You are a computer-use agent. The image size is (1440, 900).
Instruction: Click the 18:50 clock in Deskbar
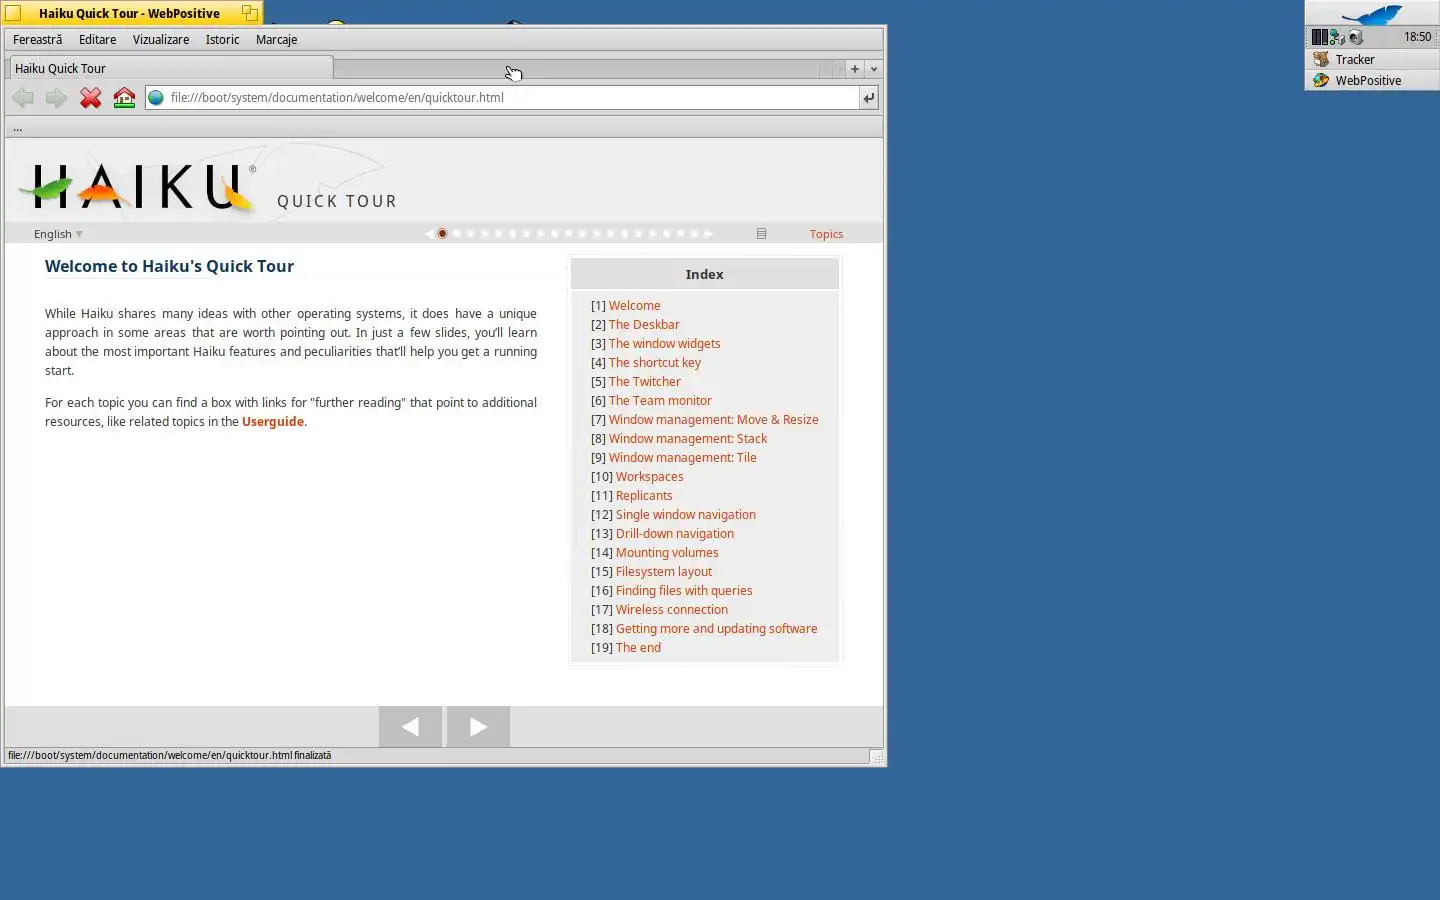[1417, 37]
